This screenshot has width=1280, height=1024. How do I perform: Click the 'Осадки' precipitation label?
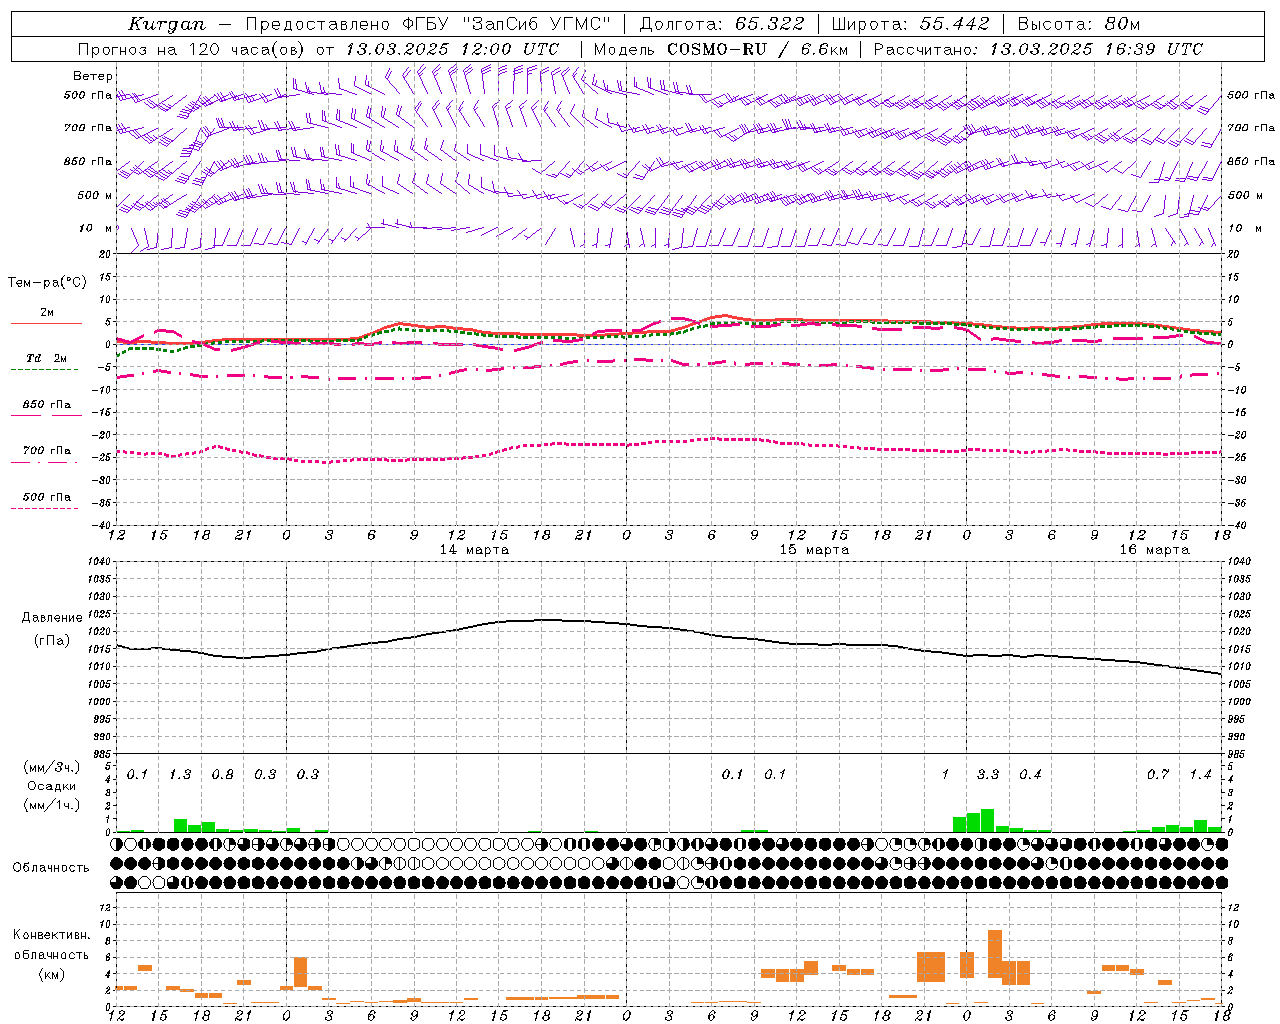tap(51, 786)
